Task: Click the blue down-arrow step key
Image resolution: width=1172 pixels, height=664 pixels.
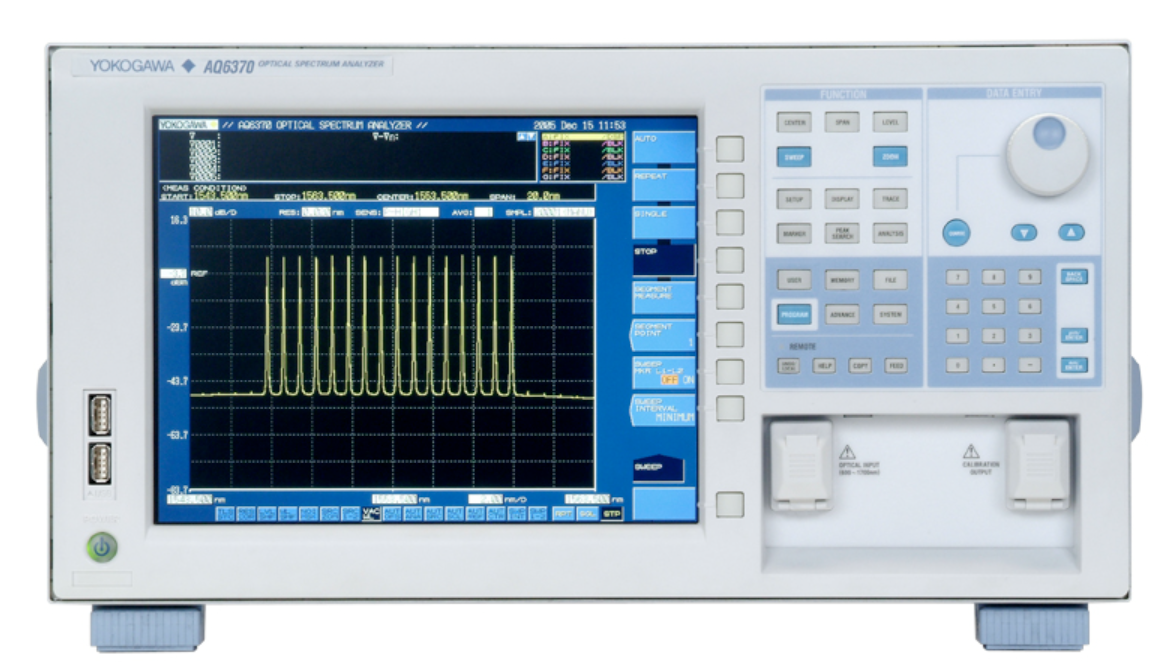Action: tap(1024, 233)
